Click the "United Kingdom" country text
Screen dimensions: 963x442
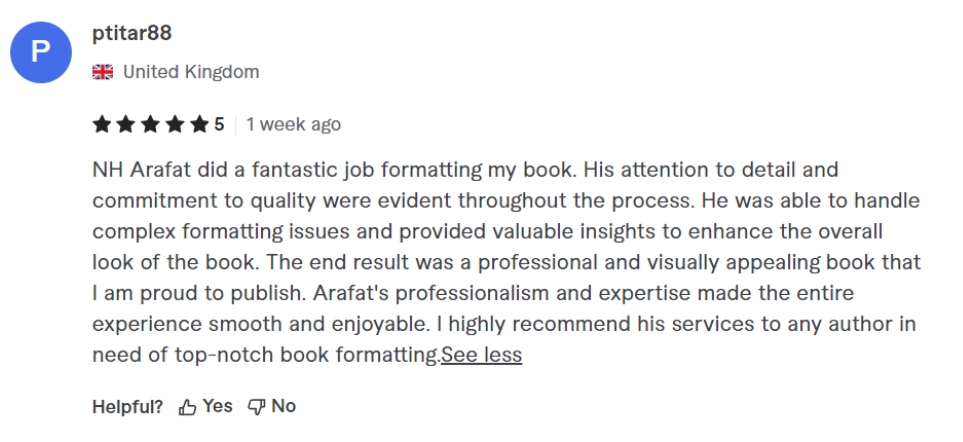coord(191,72)
